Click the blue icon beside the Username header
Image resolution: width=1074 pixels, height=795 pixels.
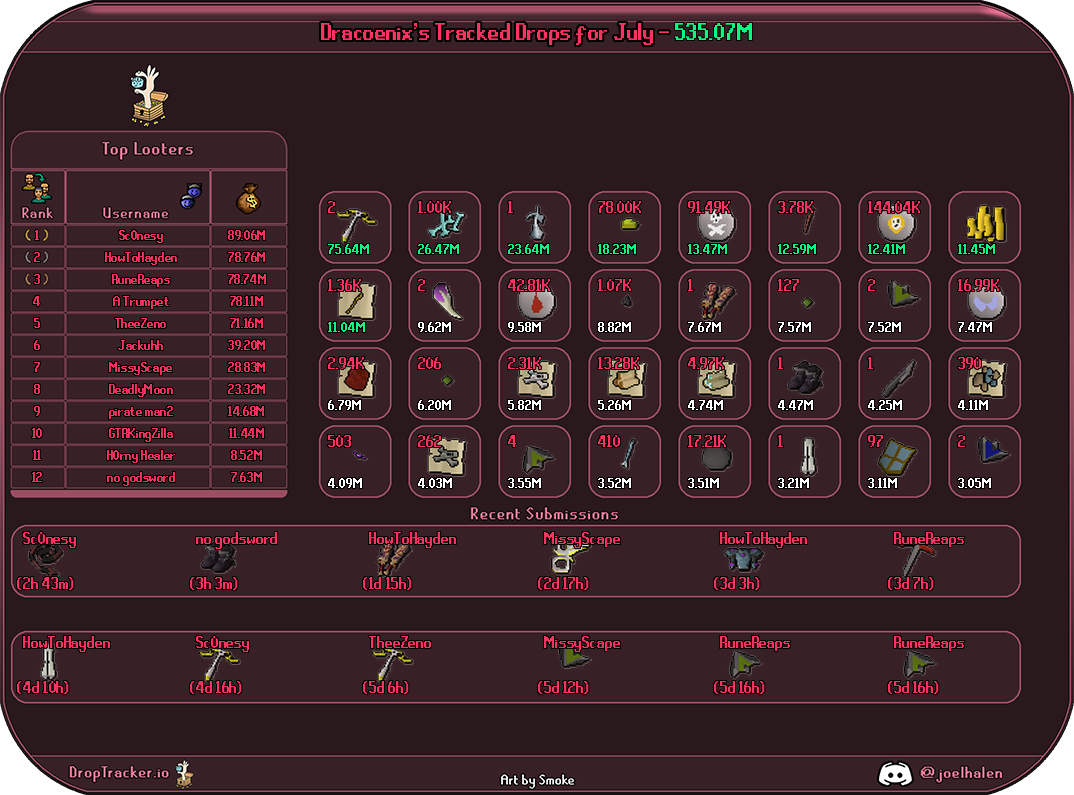point(190,196)
